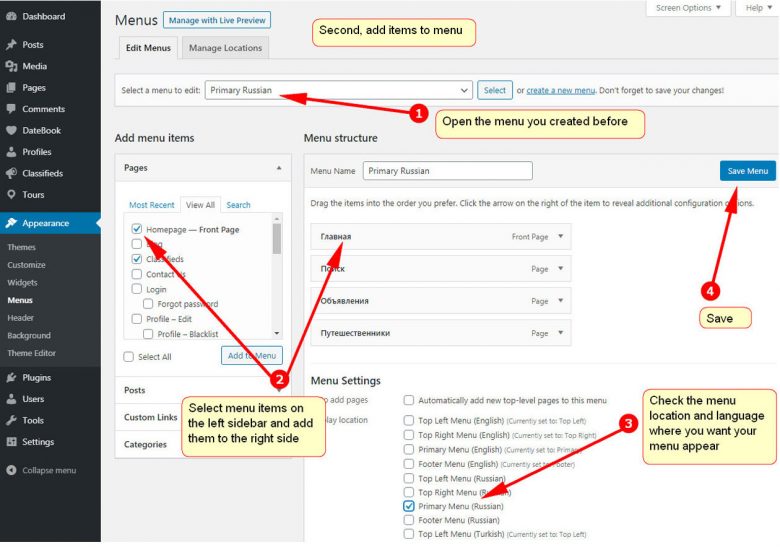
Task: Enable Footer Menu (Russian) location checkbox
Action: [x=409, y=520]
